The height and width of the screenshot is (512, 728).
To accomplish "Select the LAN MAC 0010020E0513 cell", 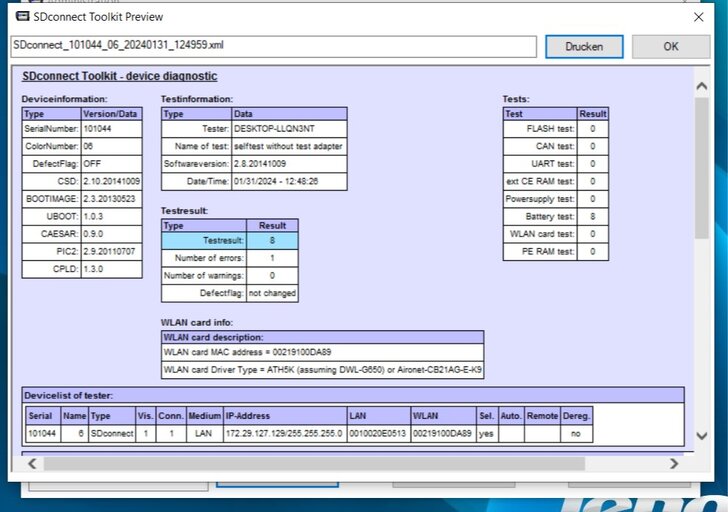I will pyautogui.click(x=378, y=434).
